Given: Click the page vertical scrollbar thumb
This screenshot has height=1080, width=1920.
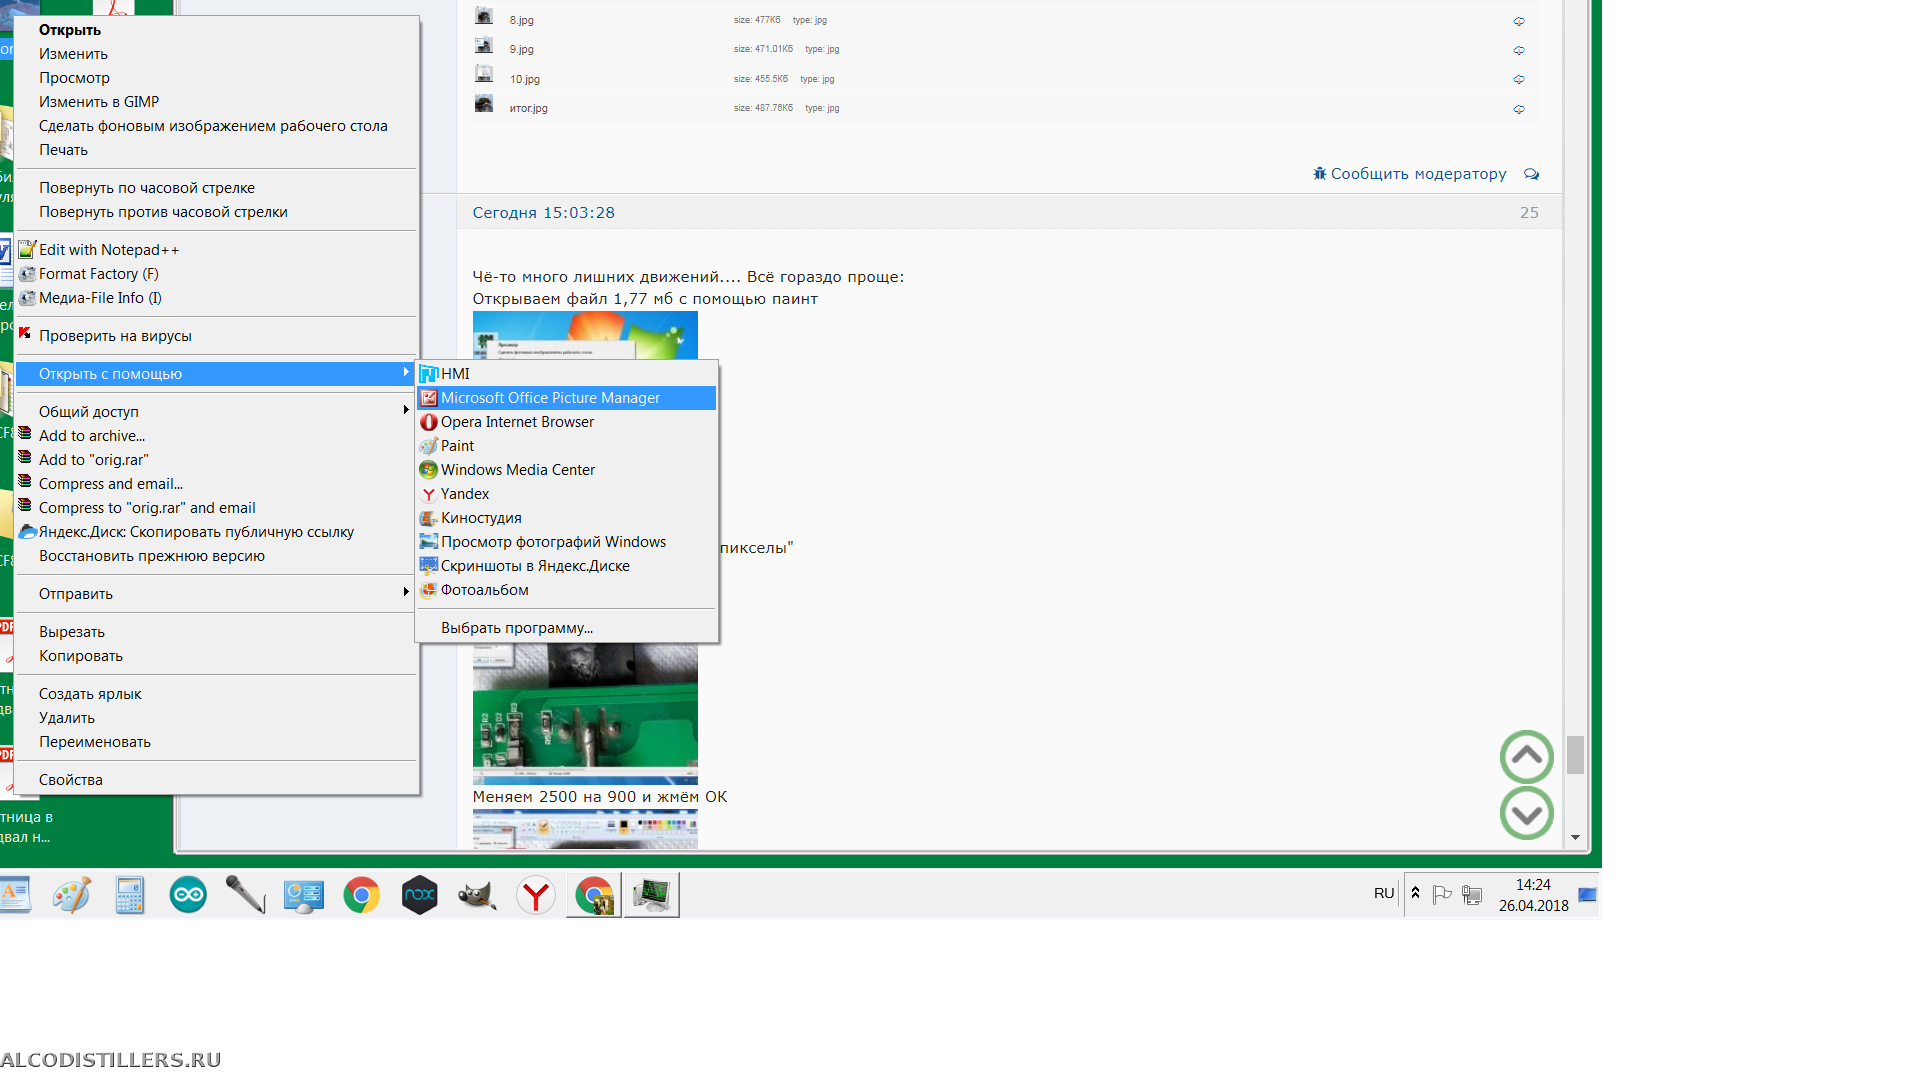Looking at the screenshot, I should point(1575,755).
